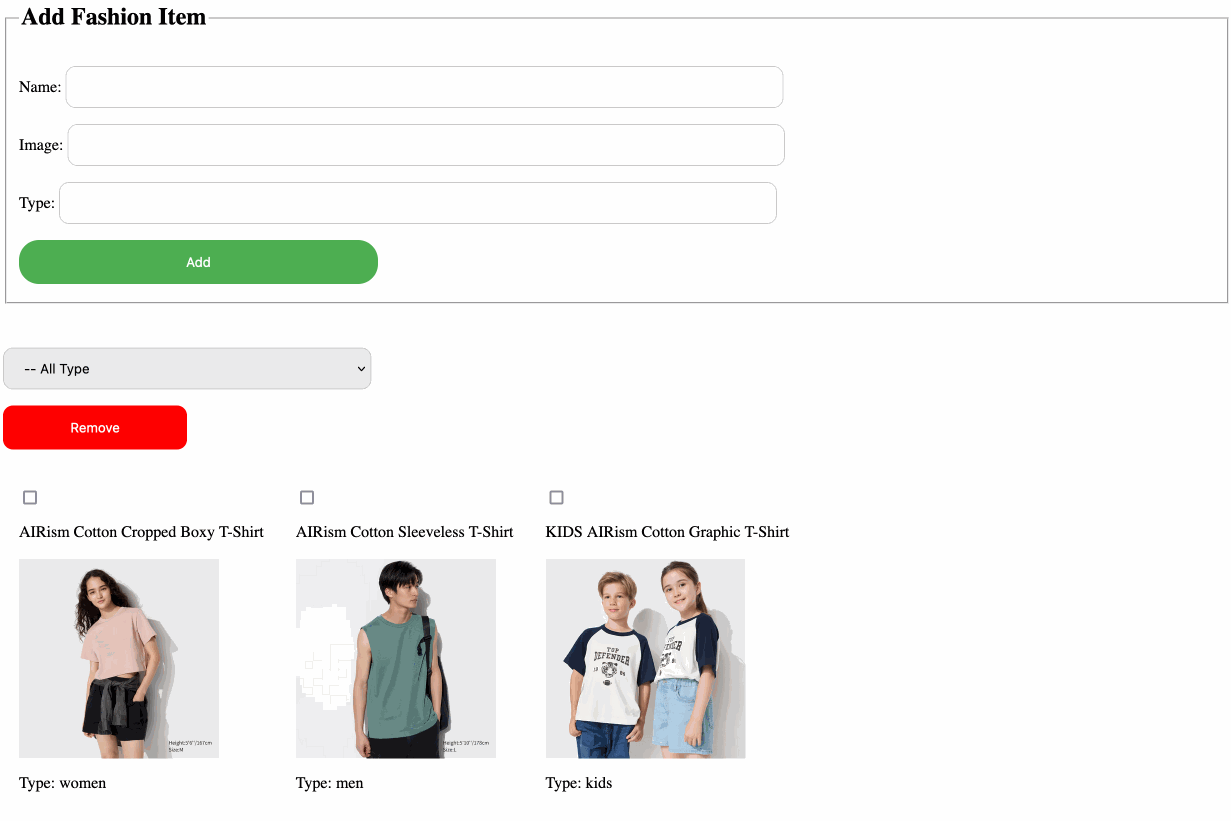This screenshot has width=1231, height=821.
Task: Click the AIRism Cotton Sleeveless T-Shirt title
Action: 404,532
